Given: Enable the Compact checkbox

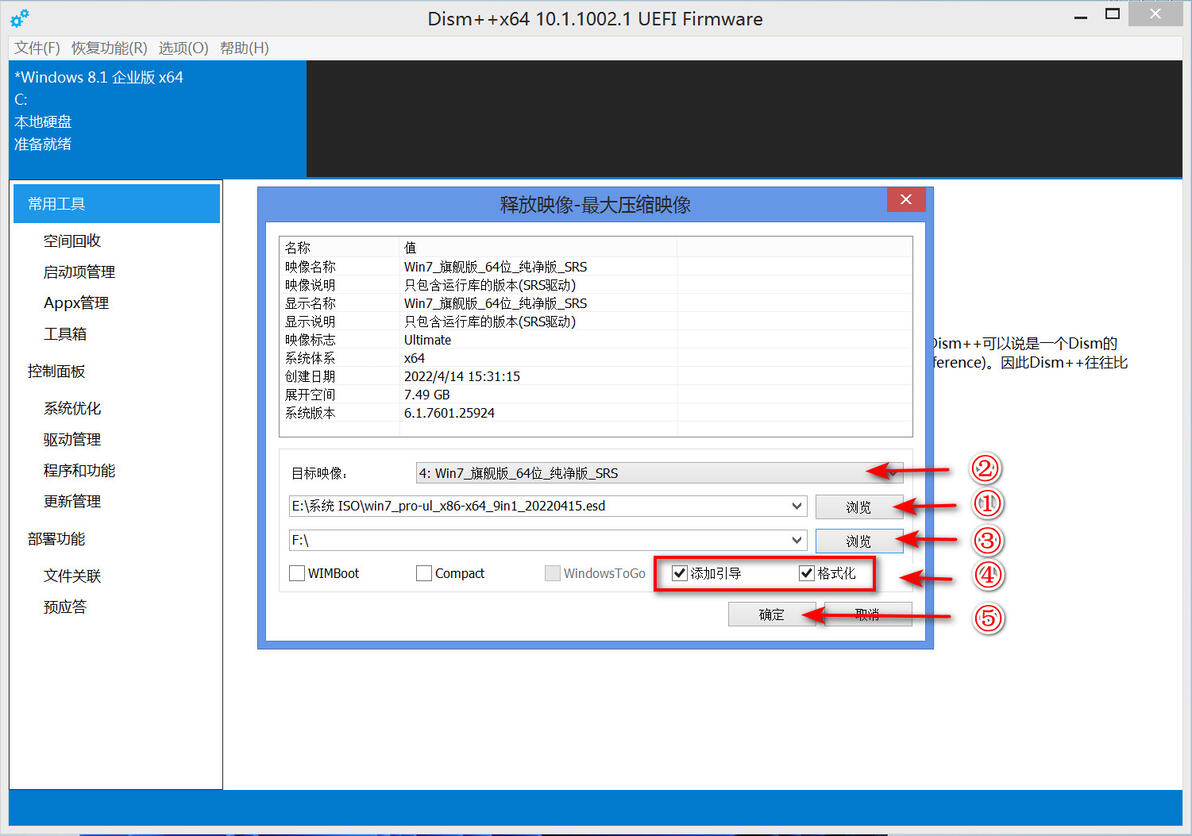Looking at the screenshot, I should [x=424, y=573].
